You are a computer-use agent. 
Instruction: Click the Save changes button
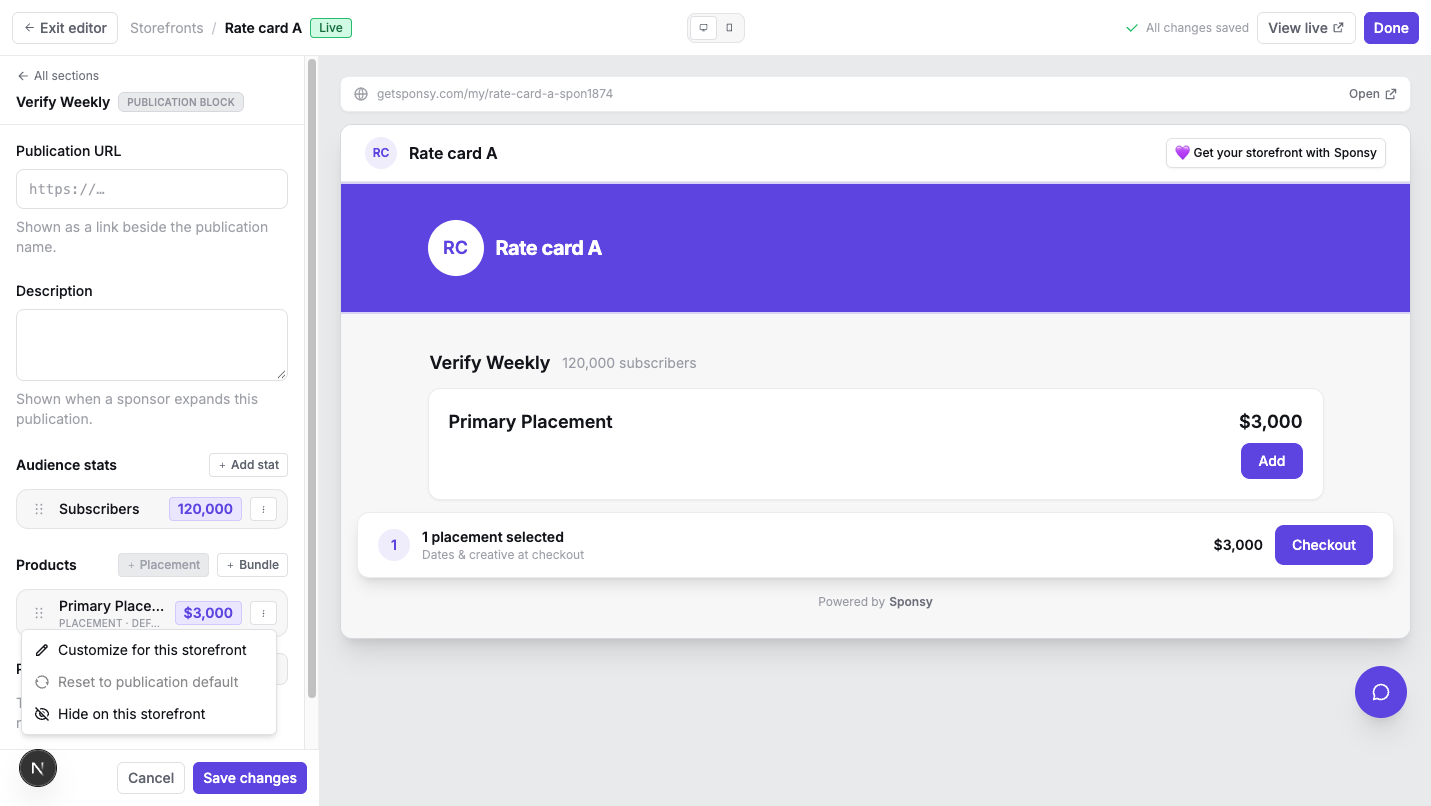tap(250, 778)
